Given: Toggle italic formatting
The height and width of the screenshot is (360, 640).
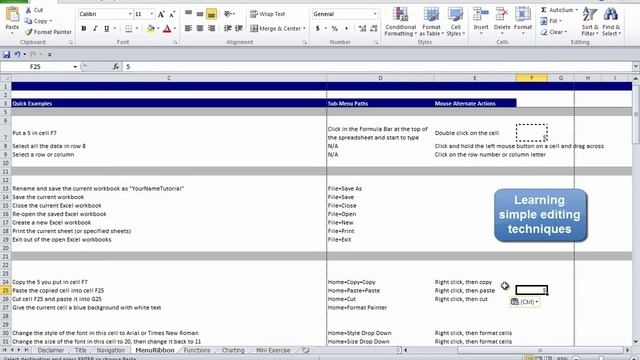Looking at the screenshot, I should pos(95,29).
